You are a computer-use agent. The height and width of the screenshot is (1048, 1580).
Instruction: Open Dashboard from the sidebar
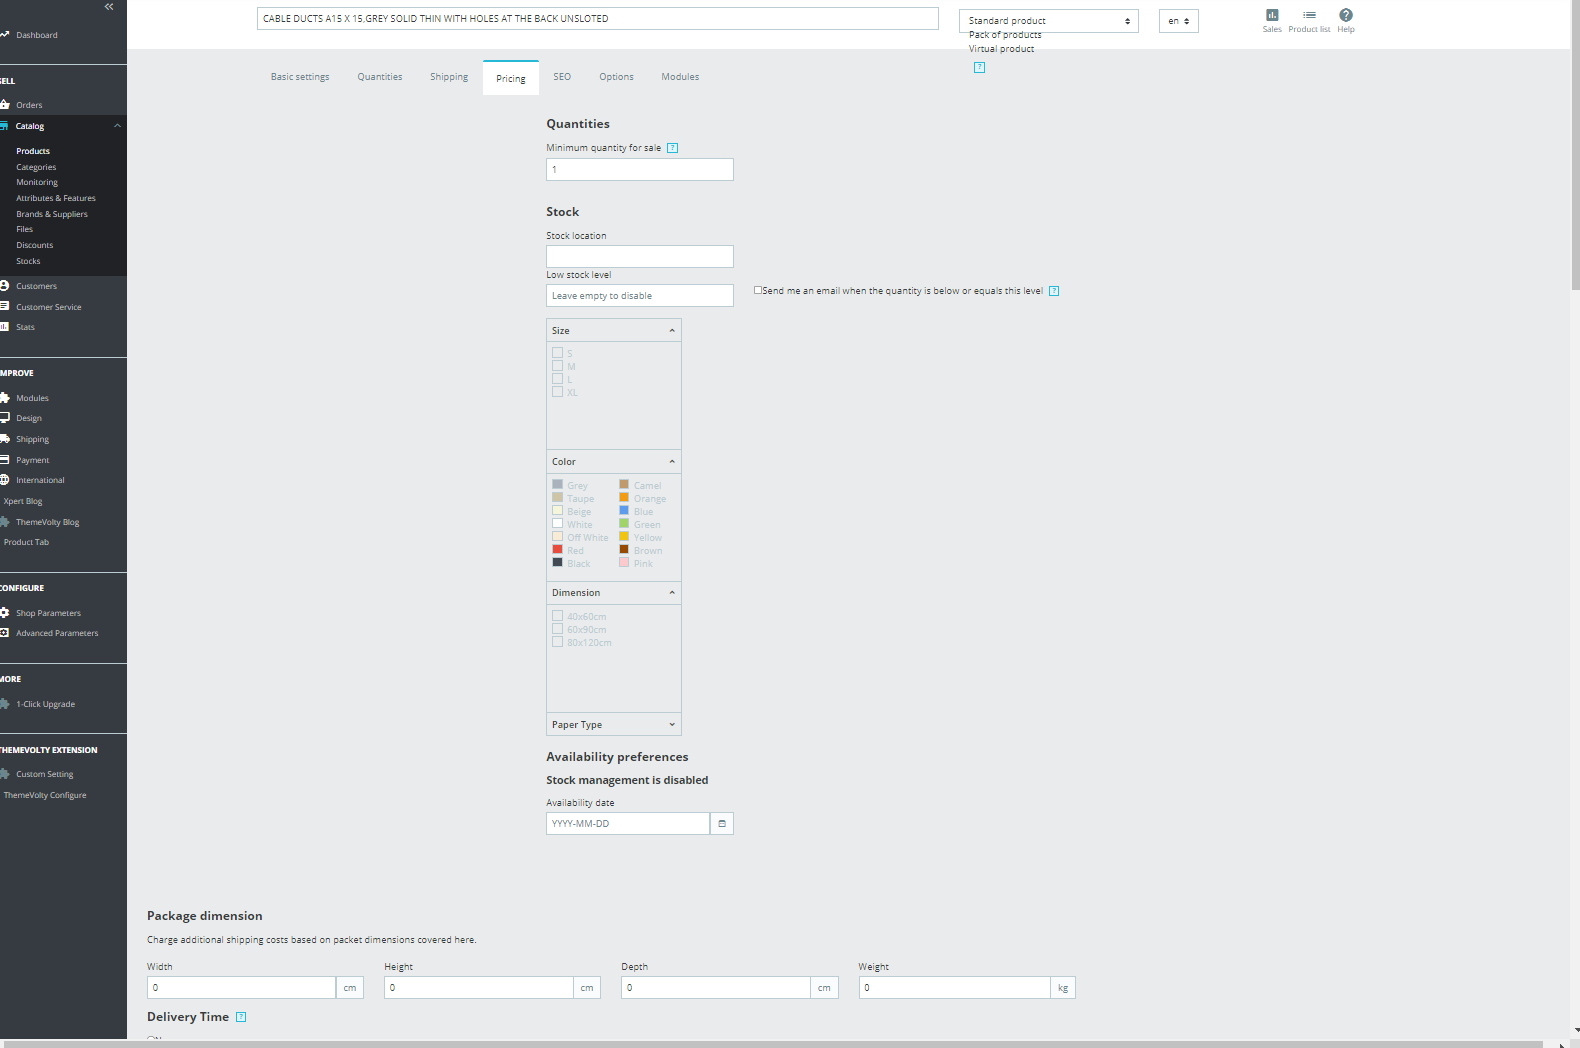[37, 35]
